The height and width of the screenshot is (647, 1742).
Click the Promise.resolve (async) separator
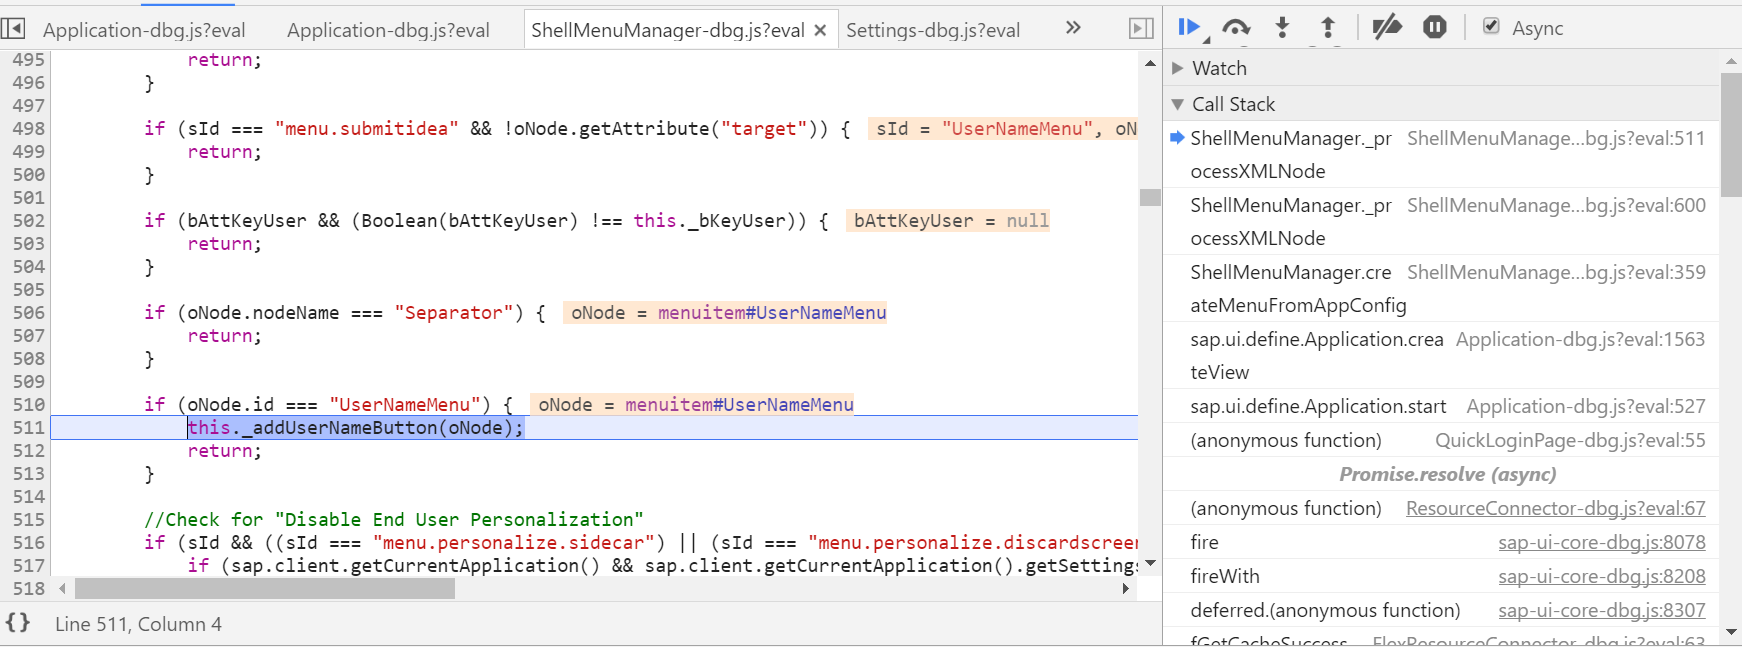point(1447,474)
